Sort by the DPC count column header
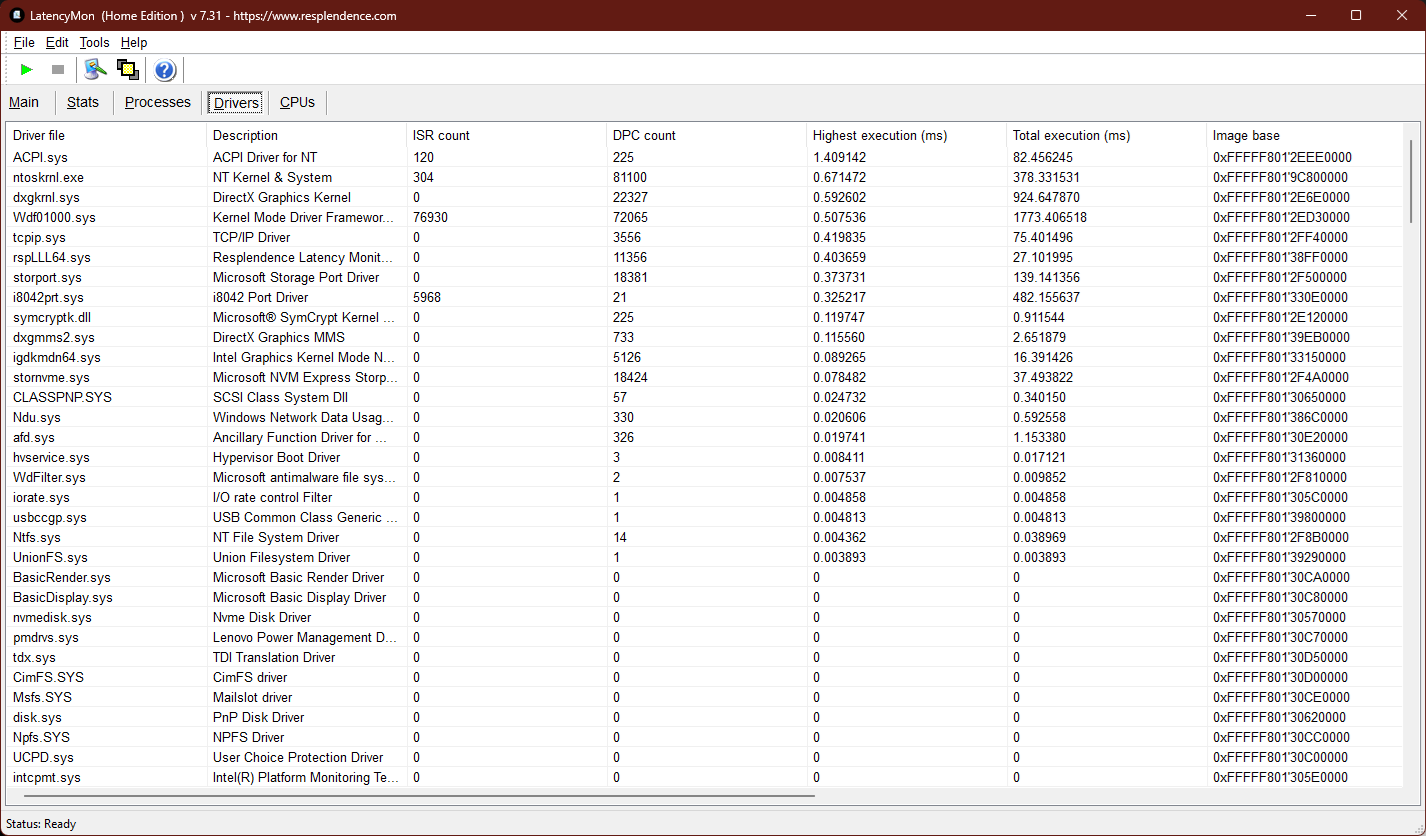The width and height of the screenshot is (1426, 836). [x=644, y=135]
